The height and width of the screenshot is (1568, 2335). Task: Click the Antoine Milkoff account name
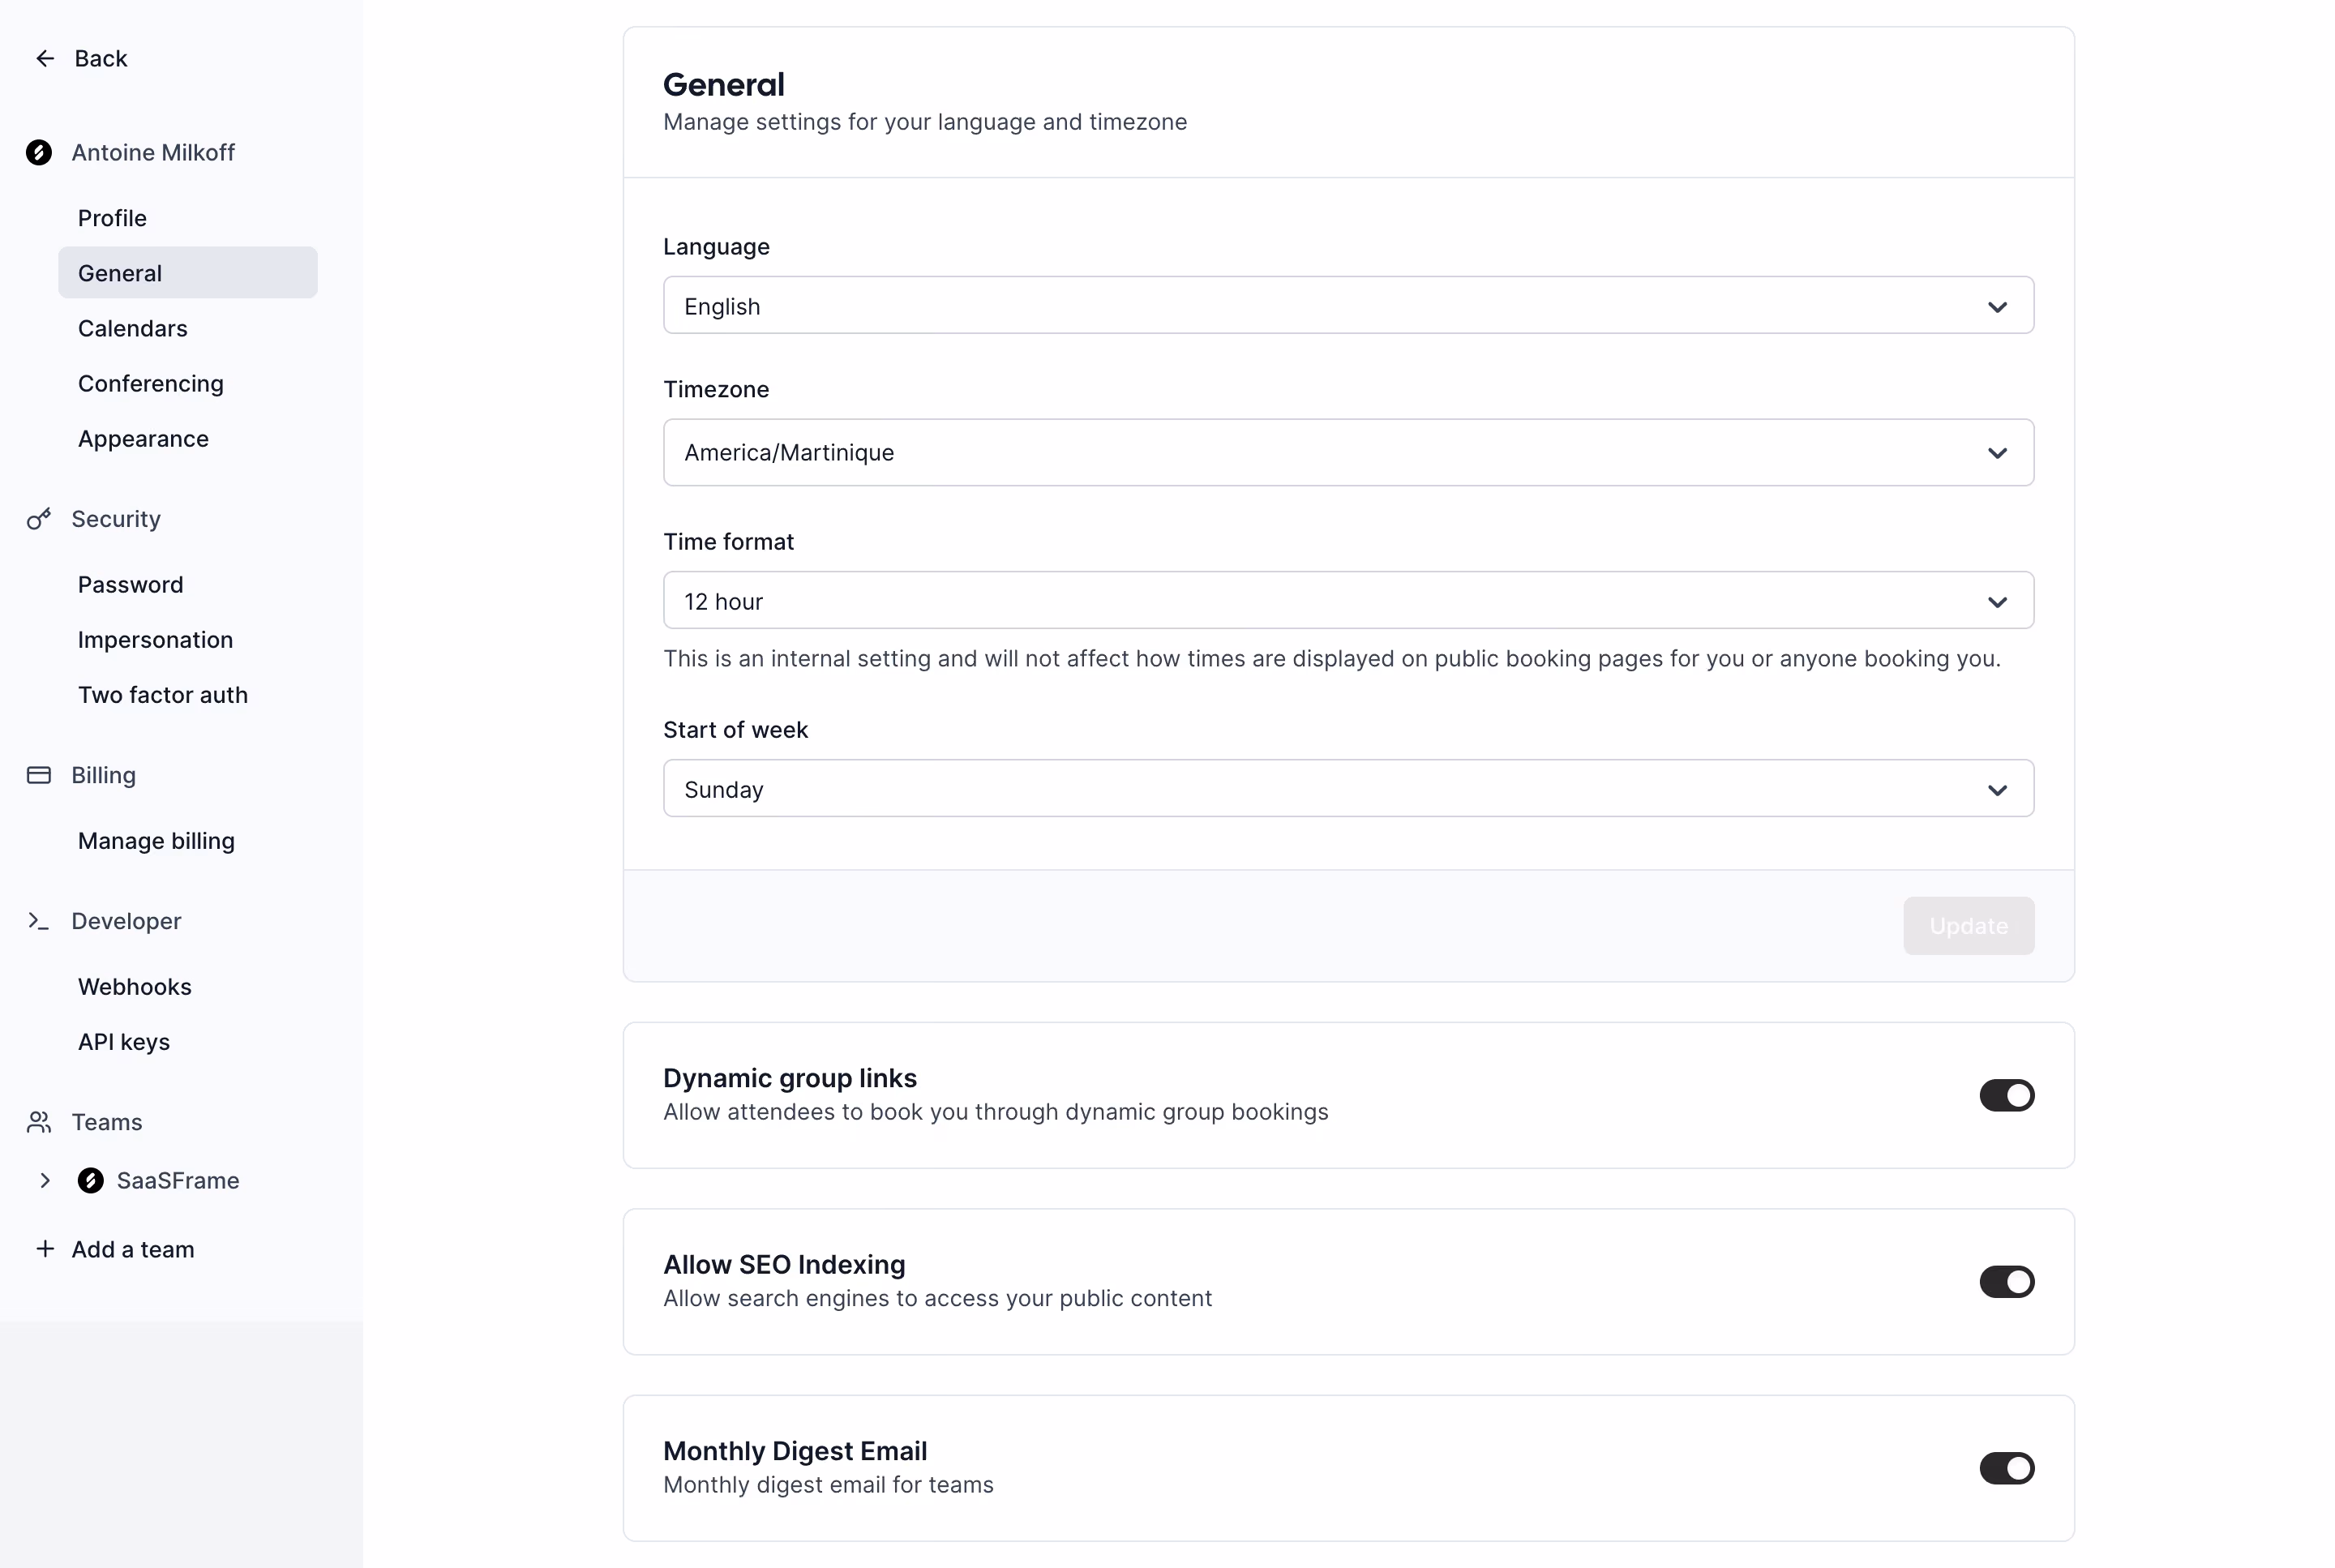click(153, 152)
